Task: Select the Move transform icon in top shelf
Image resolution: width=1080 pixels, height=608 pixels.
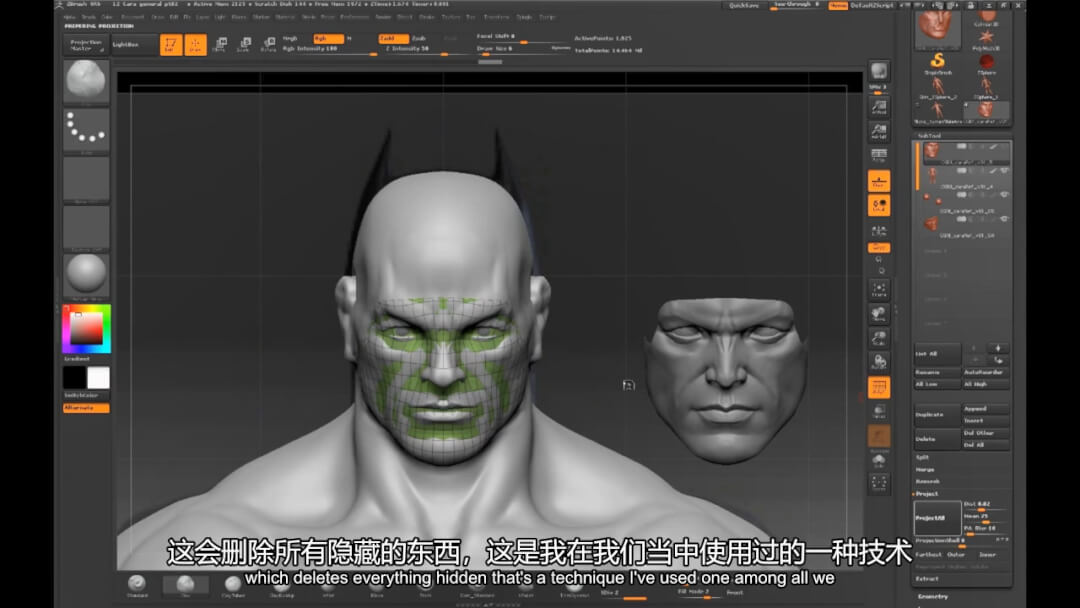Action: (220, 45)
